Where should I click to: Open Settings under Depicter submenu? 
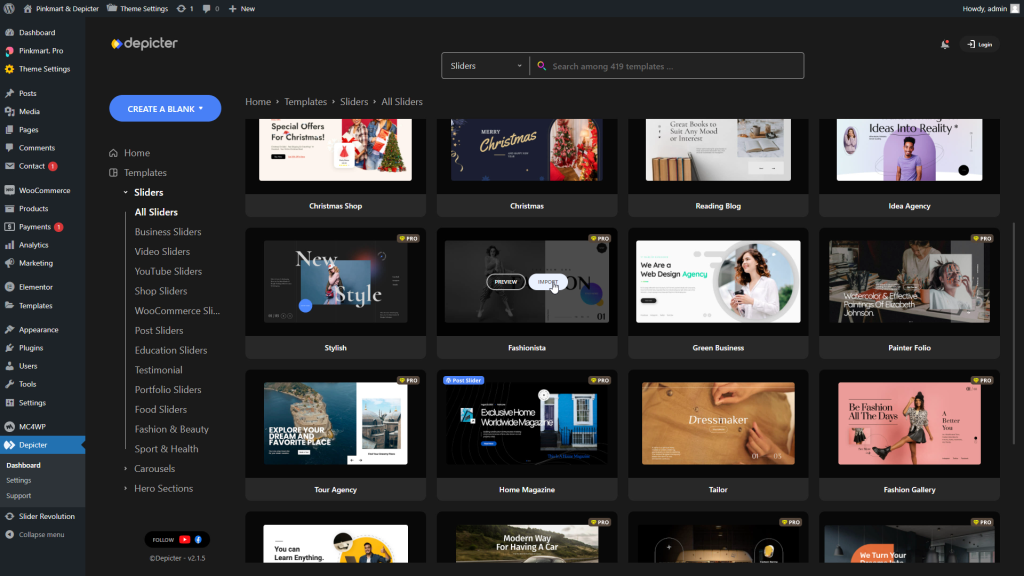coord(18,480)
